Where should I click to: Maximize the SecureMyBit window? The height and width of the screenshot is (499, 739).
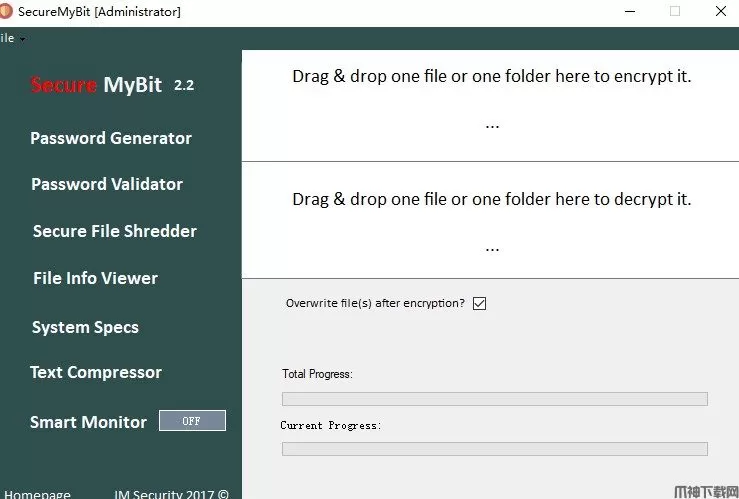click(674, 11)
